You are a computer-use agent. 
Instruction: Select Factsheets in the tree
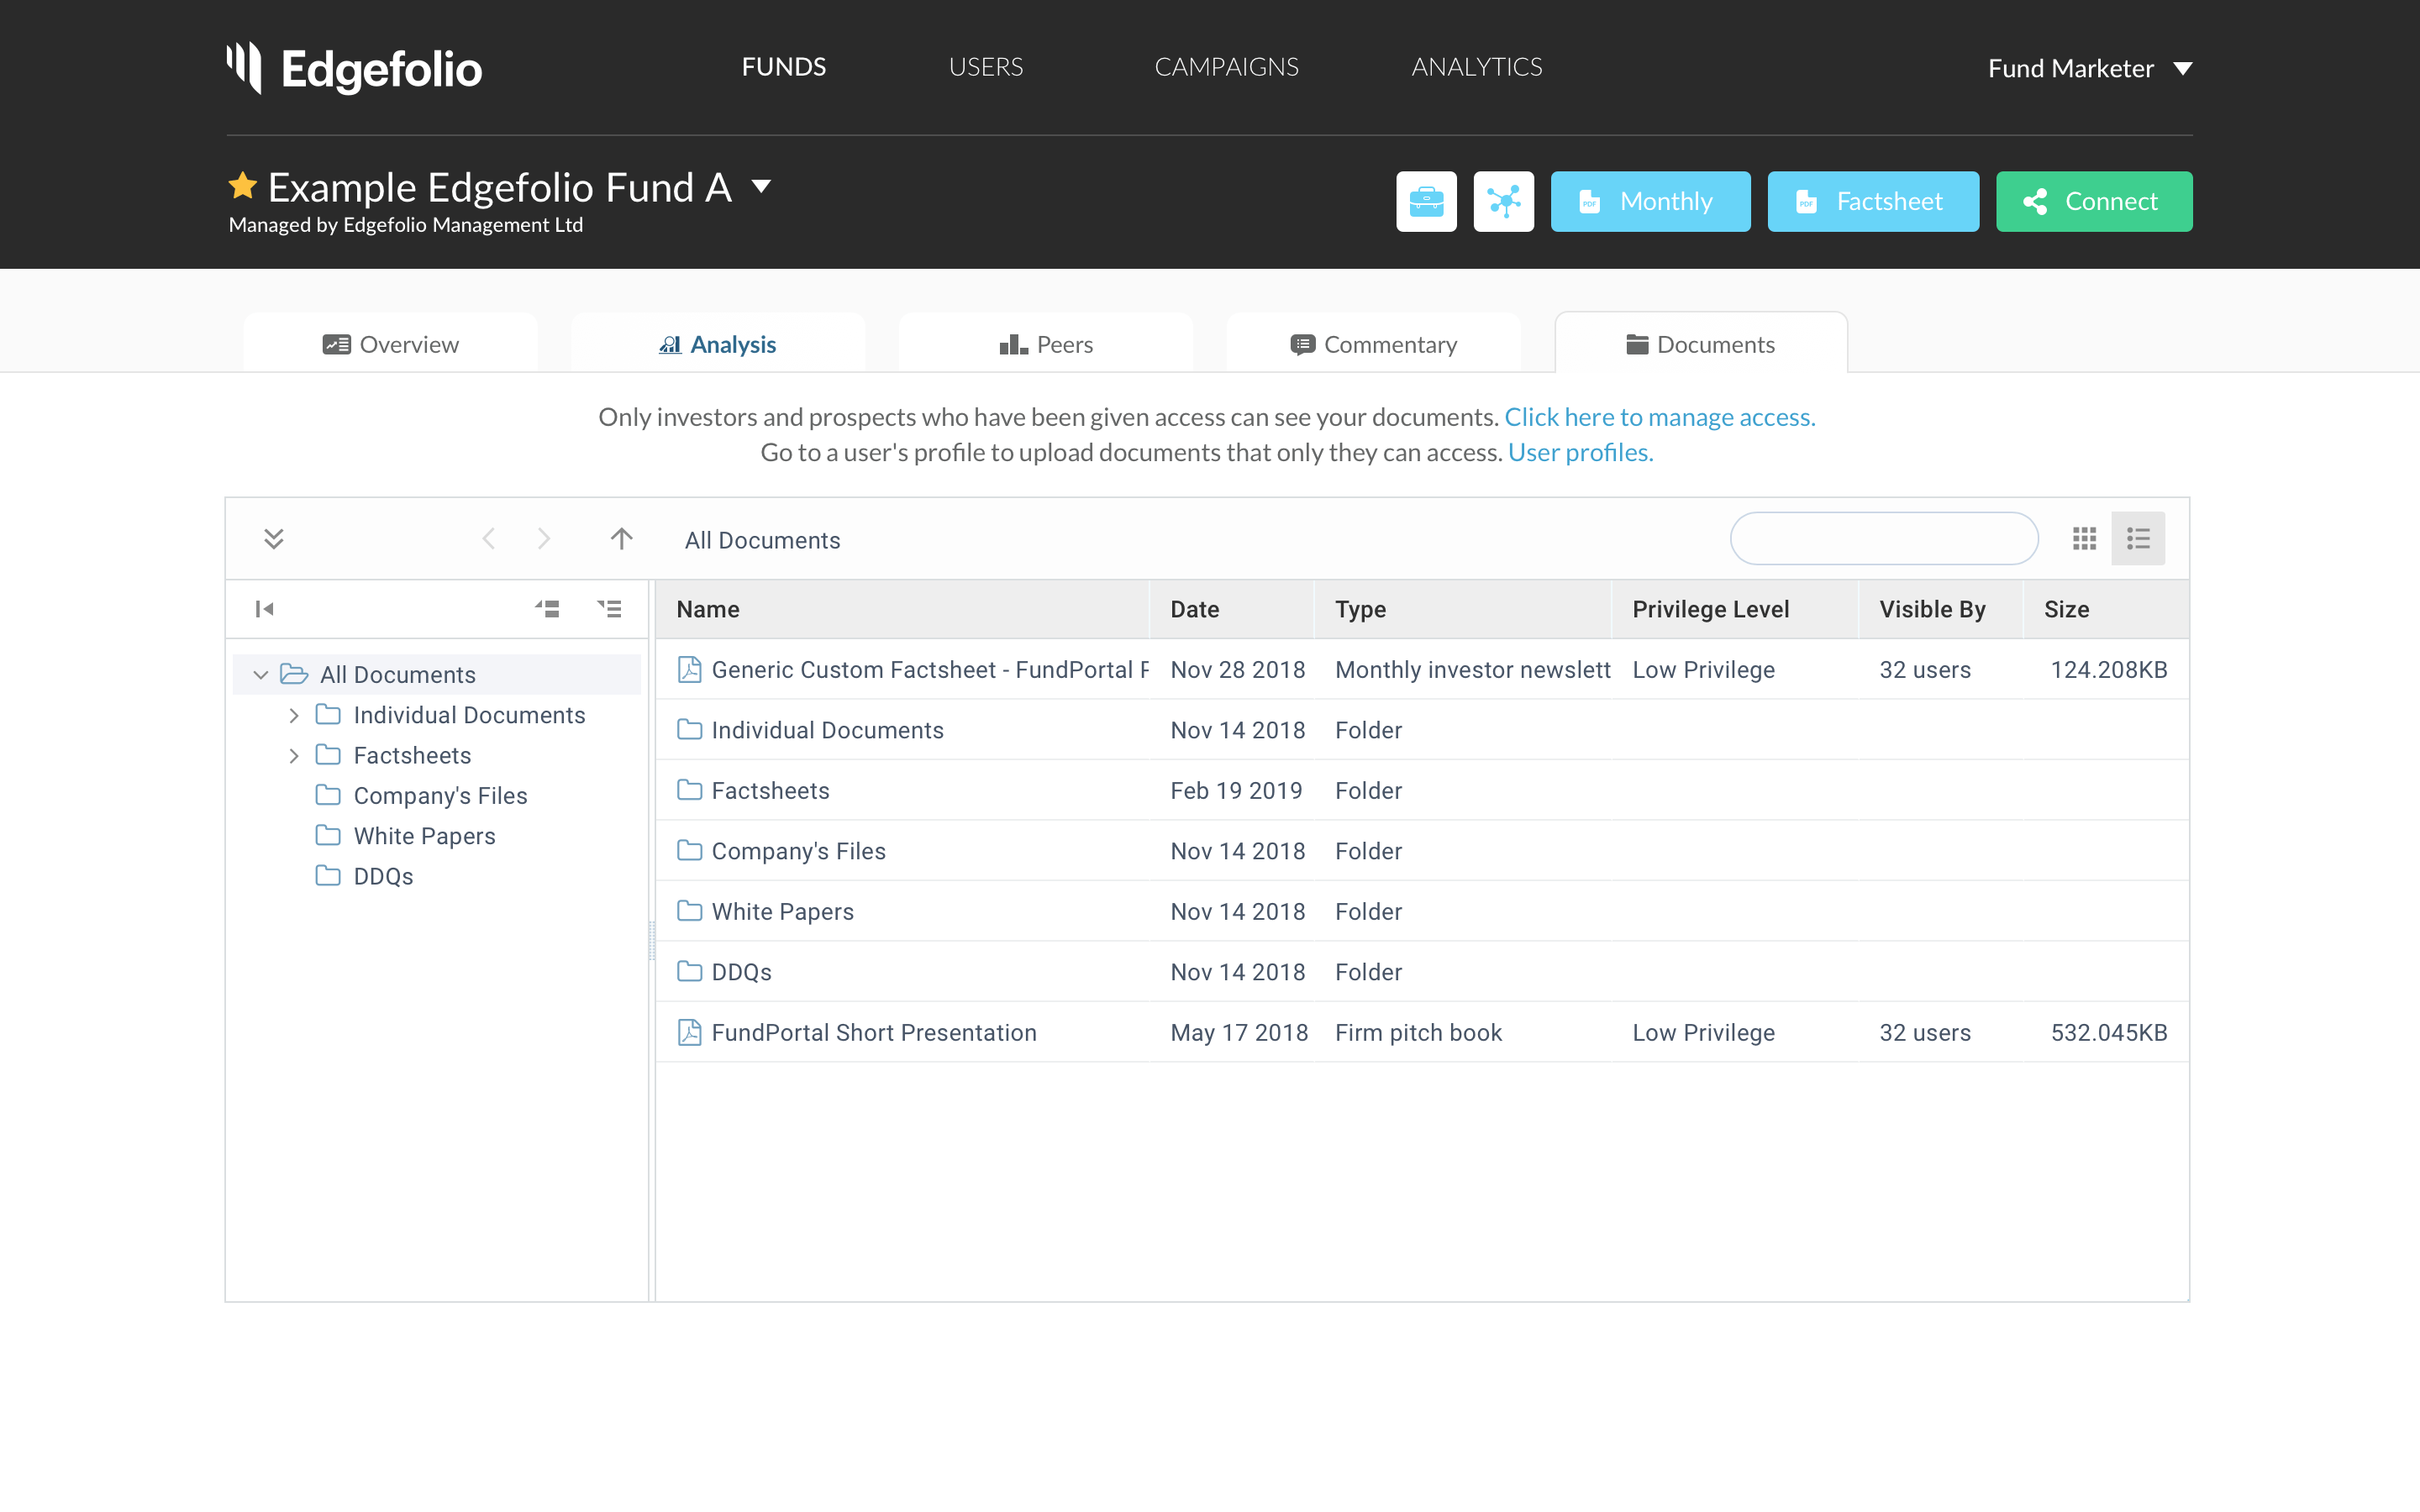point(412,755)
